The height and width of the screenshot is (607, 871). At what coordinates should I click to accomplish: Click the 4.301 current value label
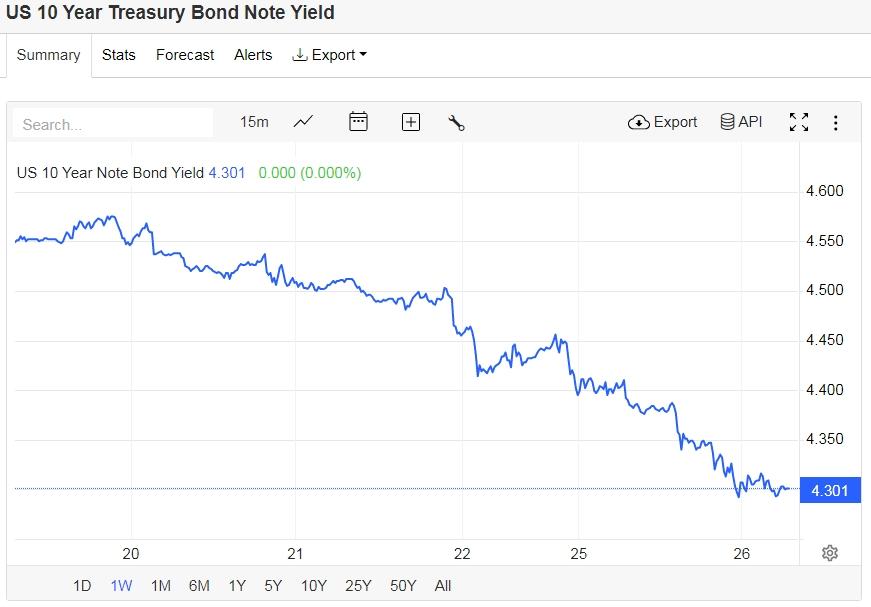coord(829,490)
